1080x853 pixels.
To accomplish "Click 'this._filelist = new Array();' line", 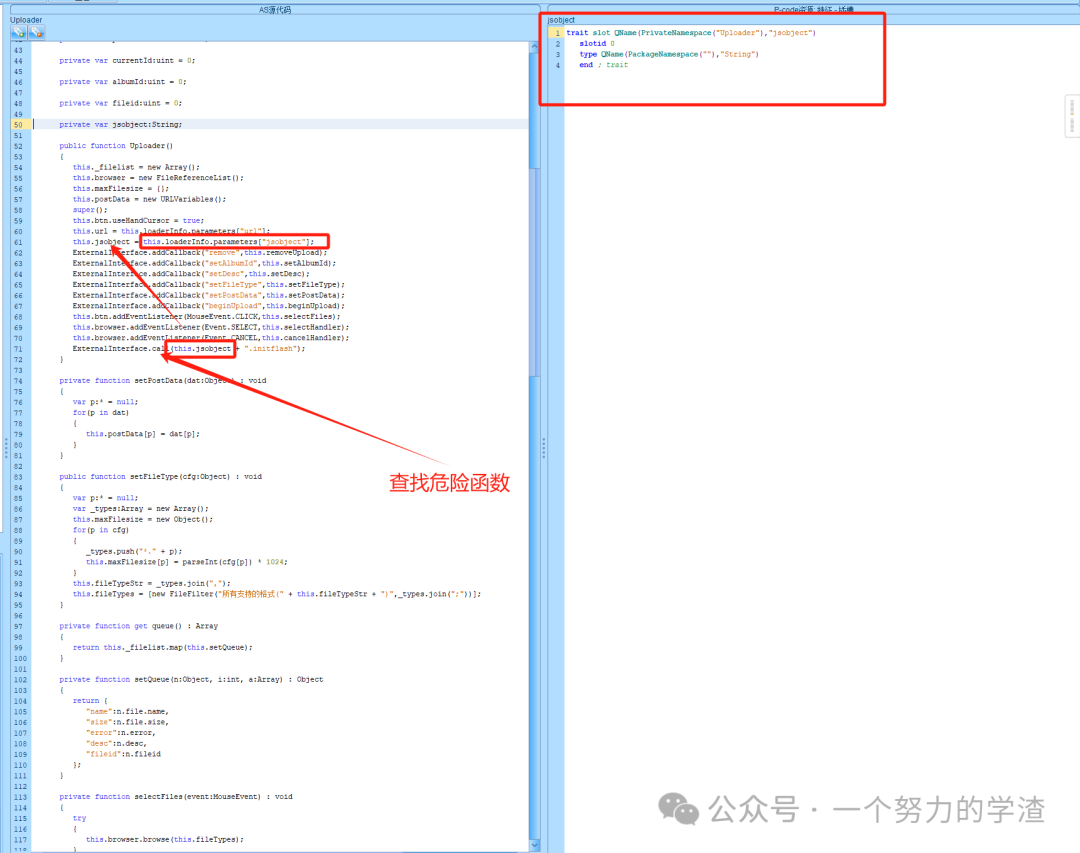I will click(x=136, y=167).
